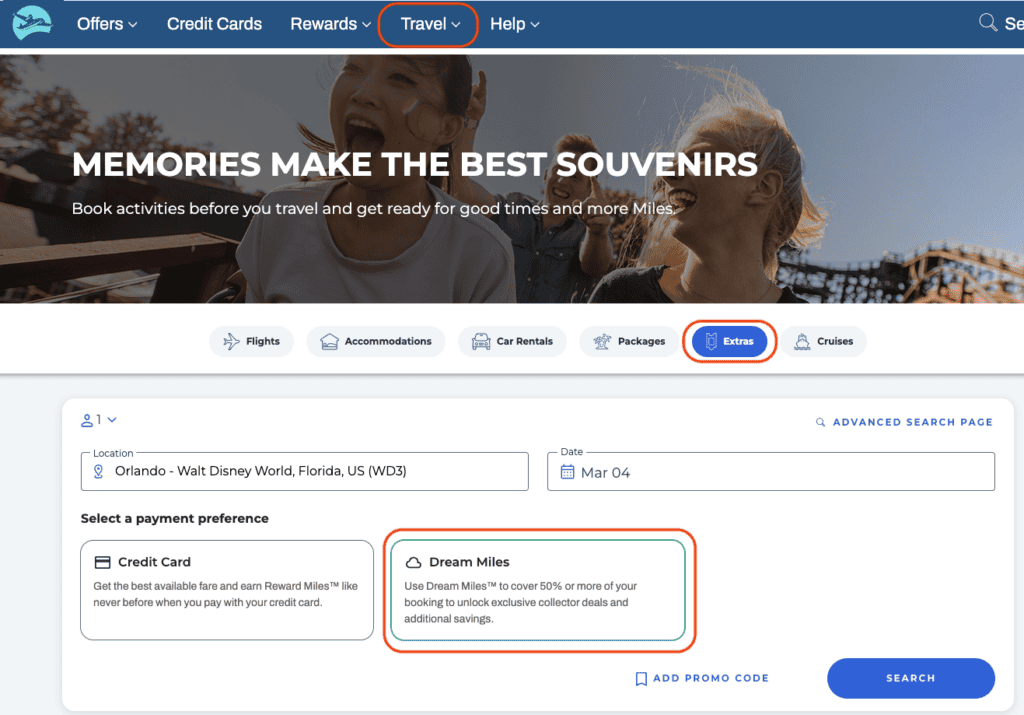Open the Rewards dropdown menu

(330, 24)
